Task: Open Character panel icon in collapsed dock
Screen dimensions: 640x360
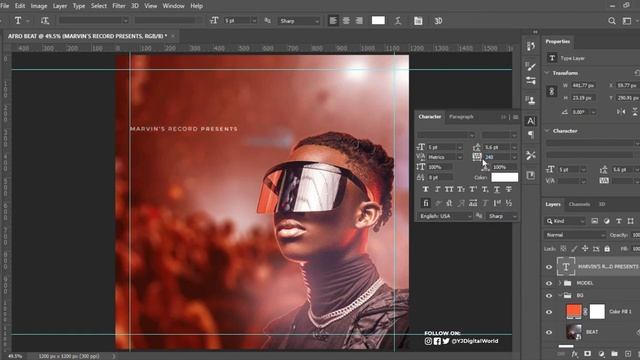Action: click(531, 121)
